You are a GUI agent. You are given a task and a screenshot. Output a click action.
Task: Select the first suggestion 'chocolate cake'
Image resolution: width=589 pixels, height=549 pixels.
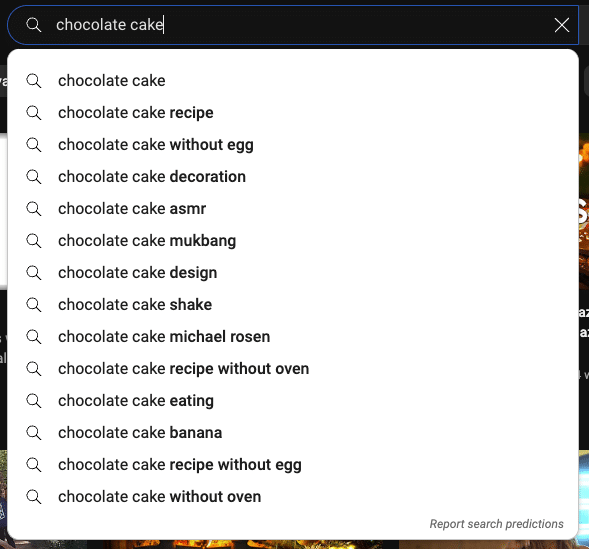coord(293,81)
